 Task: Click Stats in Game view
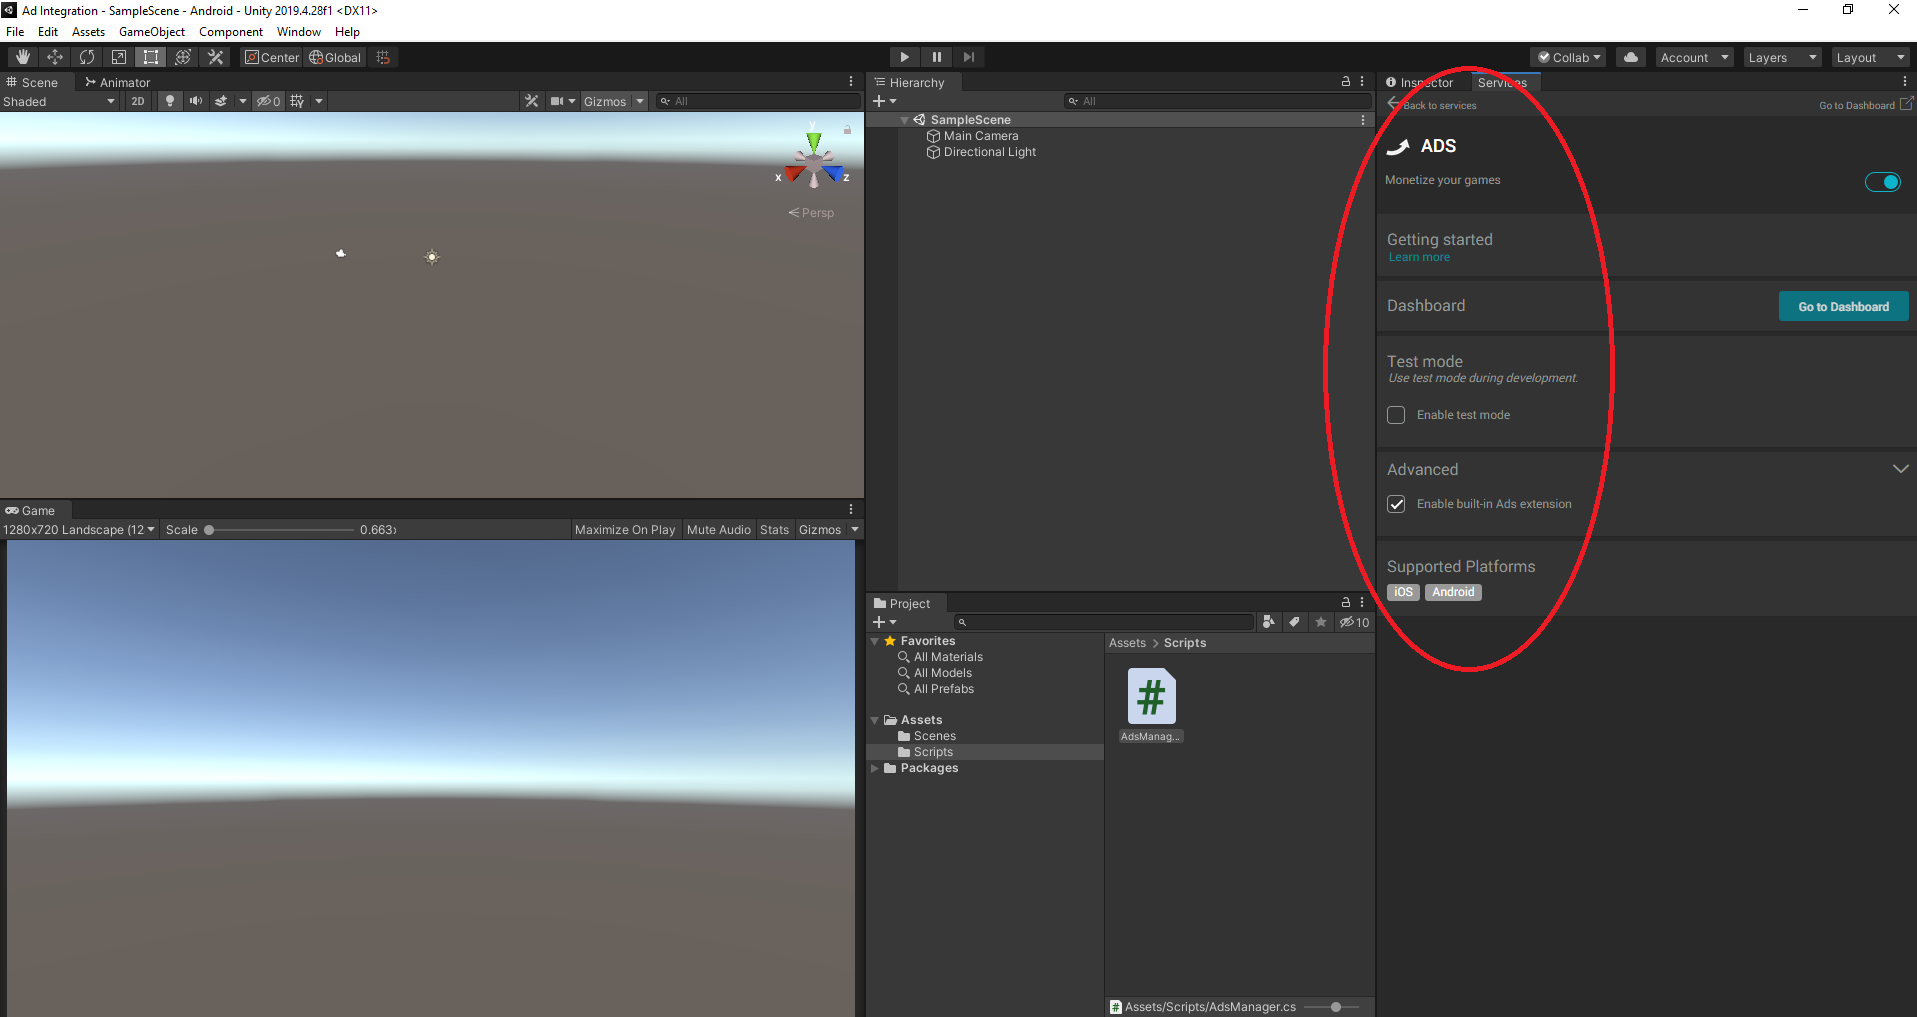tap(774, 530)
